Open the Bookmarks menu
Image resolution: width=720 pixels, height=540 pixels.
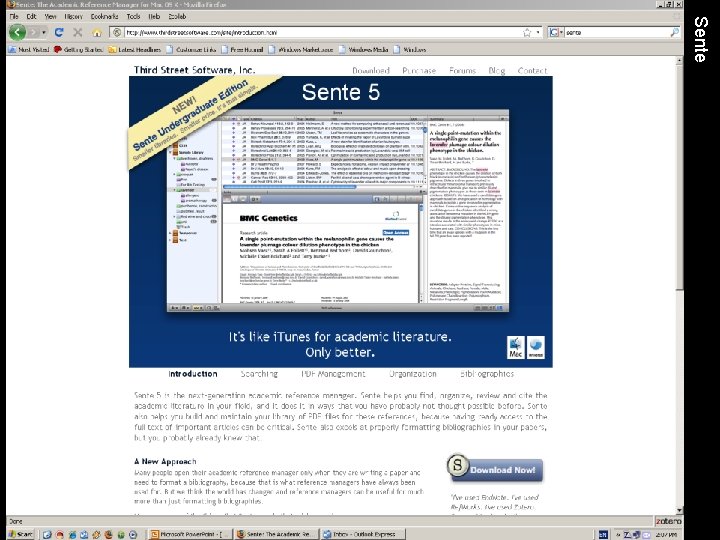click(104, 16)
